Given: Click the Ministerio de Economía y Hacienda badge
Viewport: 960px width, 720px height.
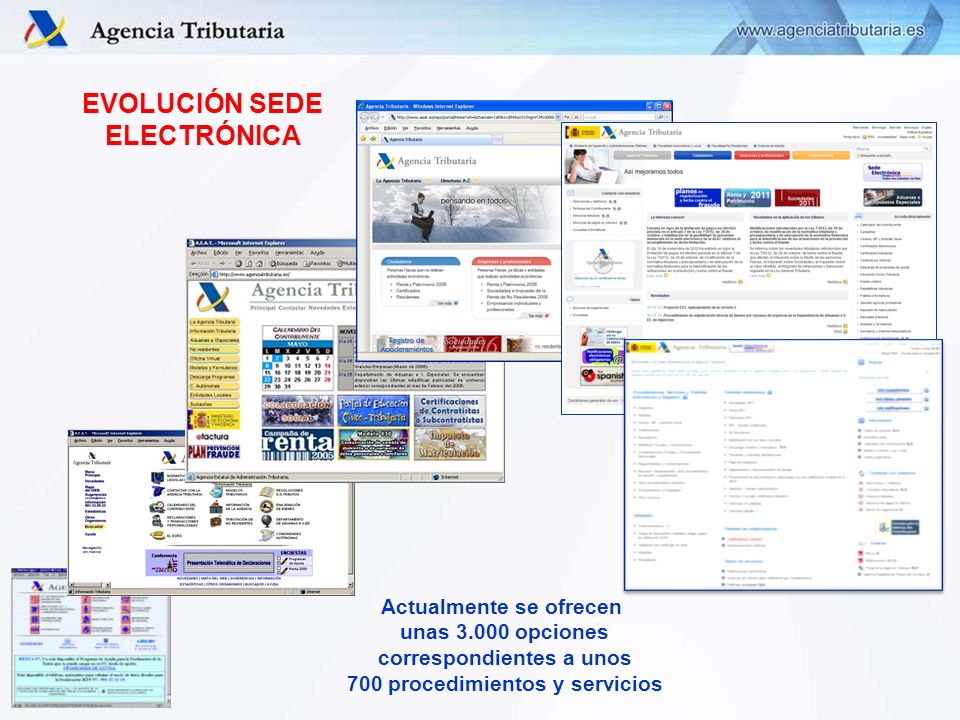Looking at the screenshot, I should pos(214,420).
